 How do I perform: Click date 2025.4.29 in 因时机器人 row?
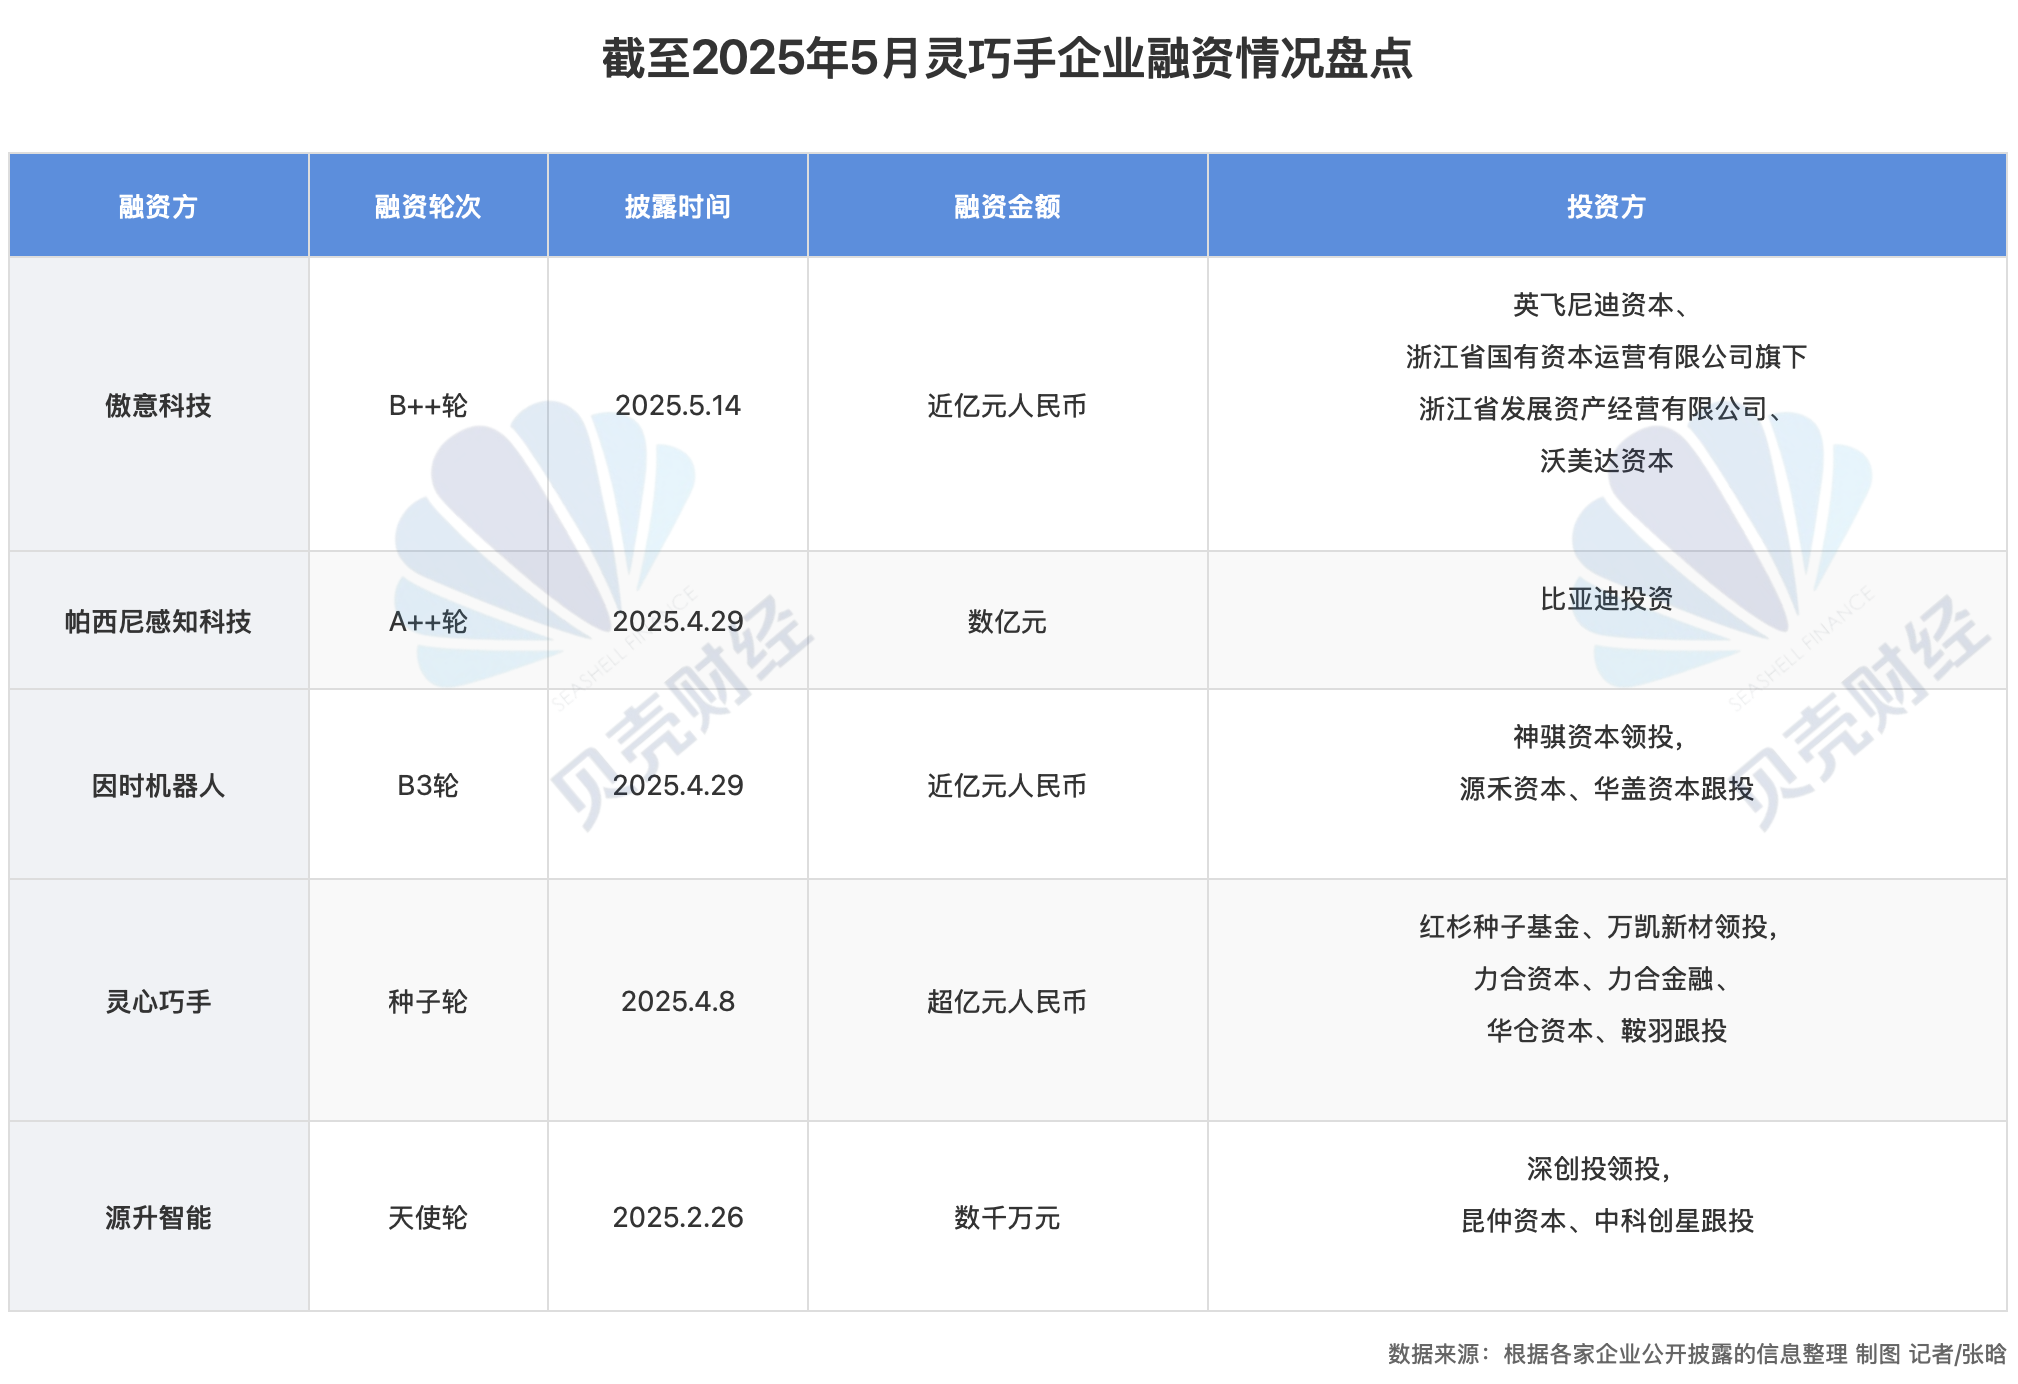coord(678,785)
